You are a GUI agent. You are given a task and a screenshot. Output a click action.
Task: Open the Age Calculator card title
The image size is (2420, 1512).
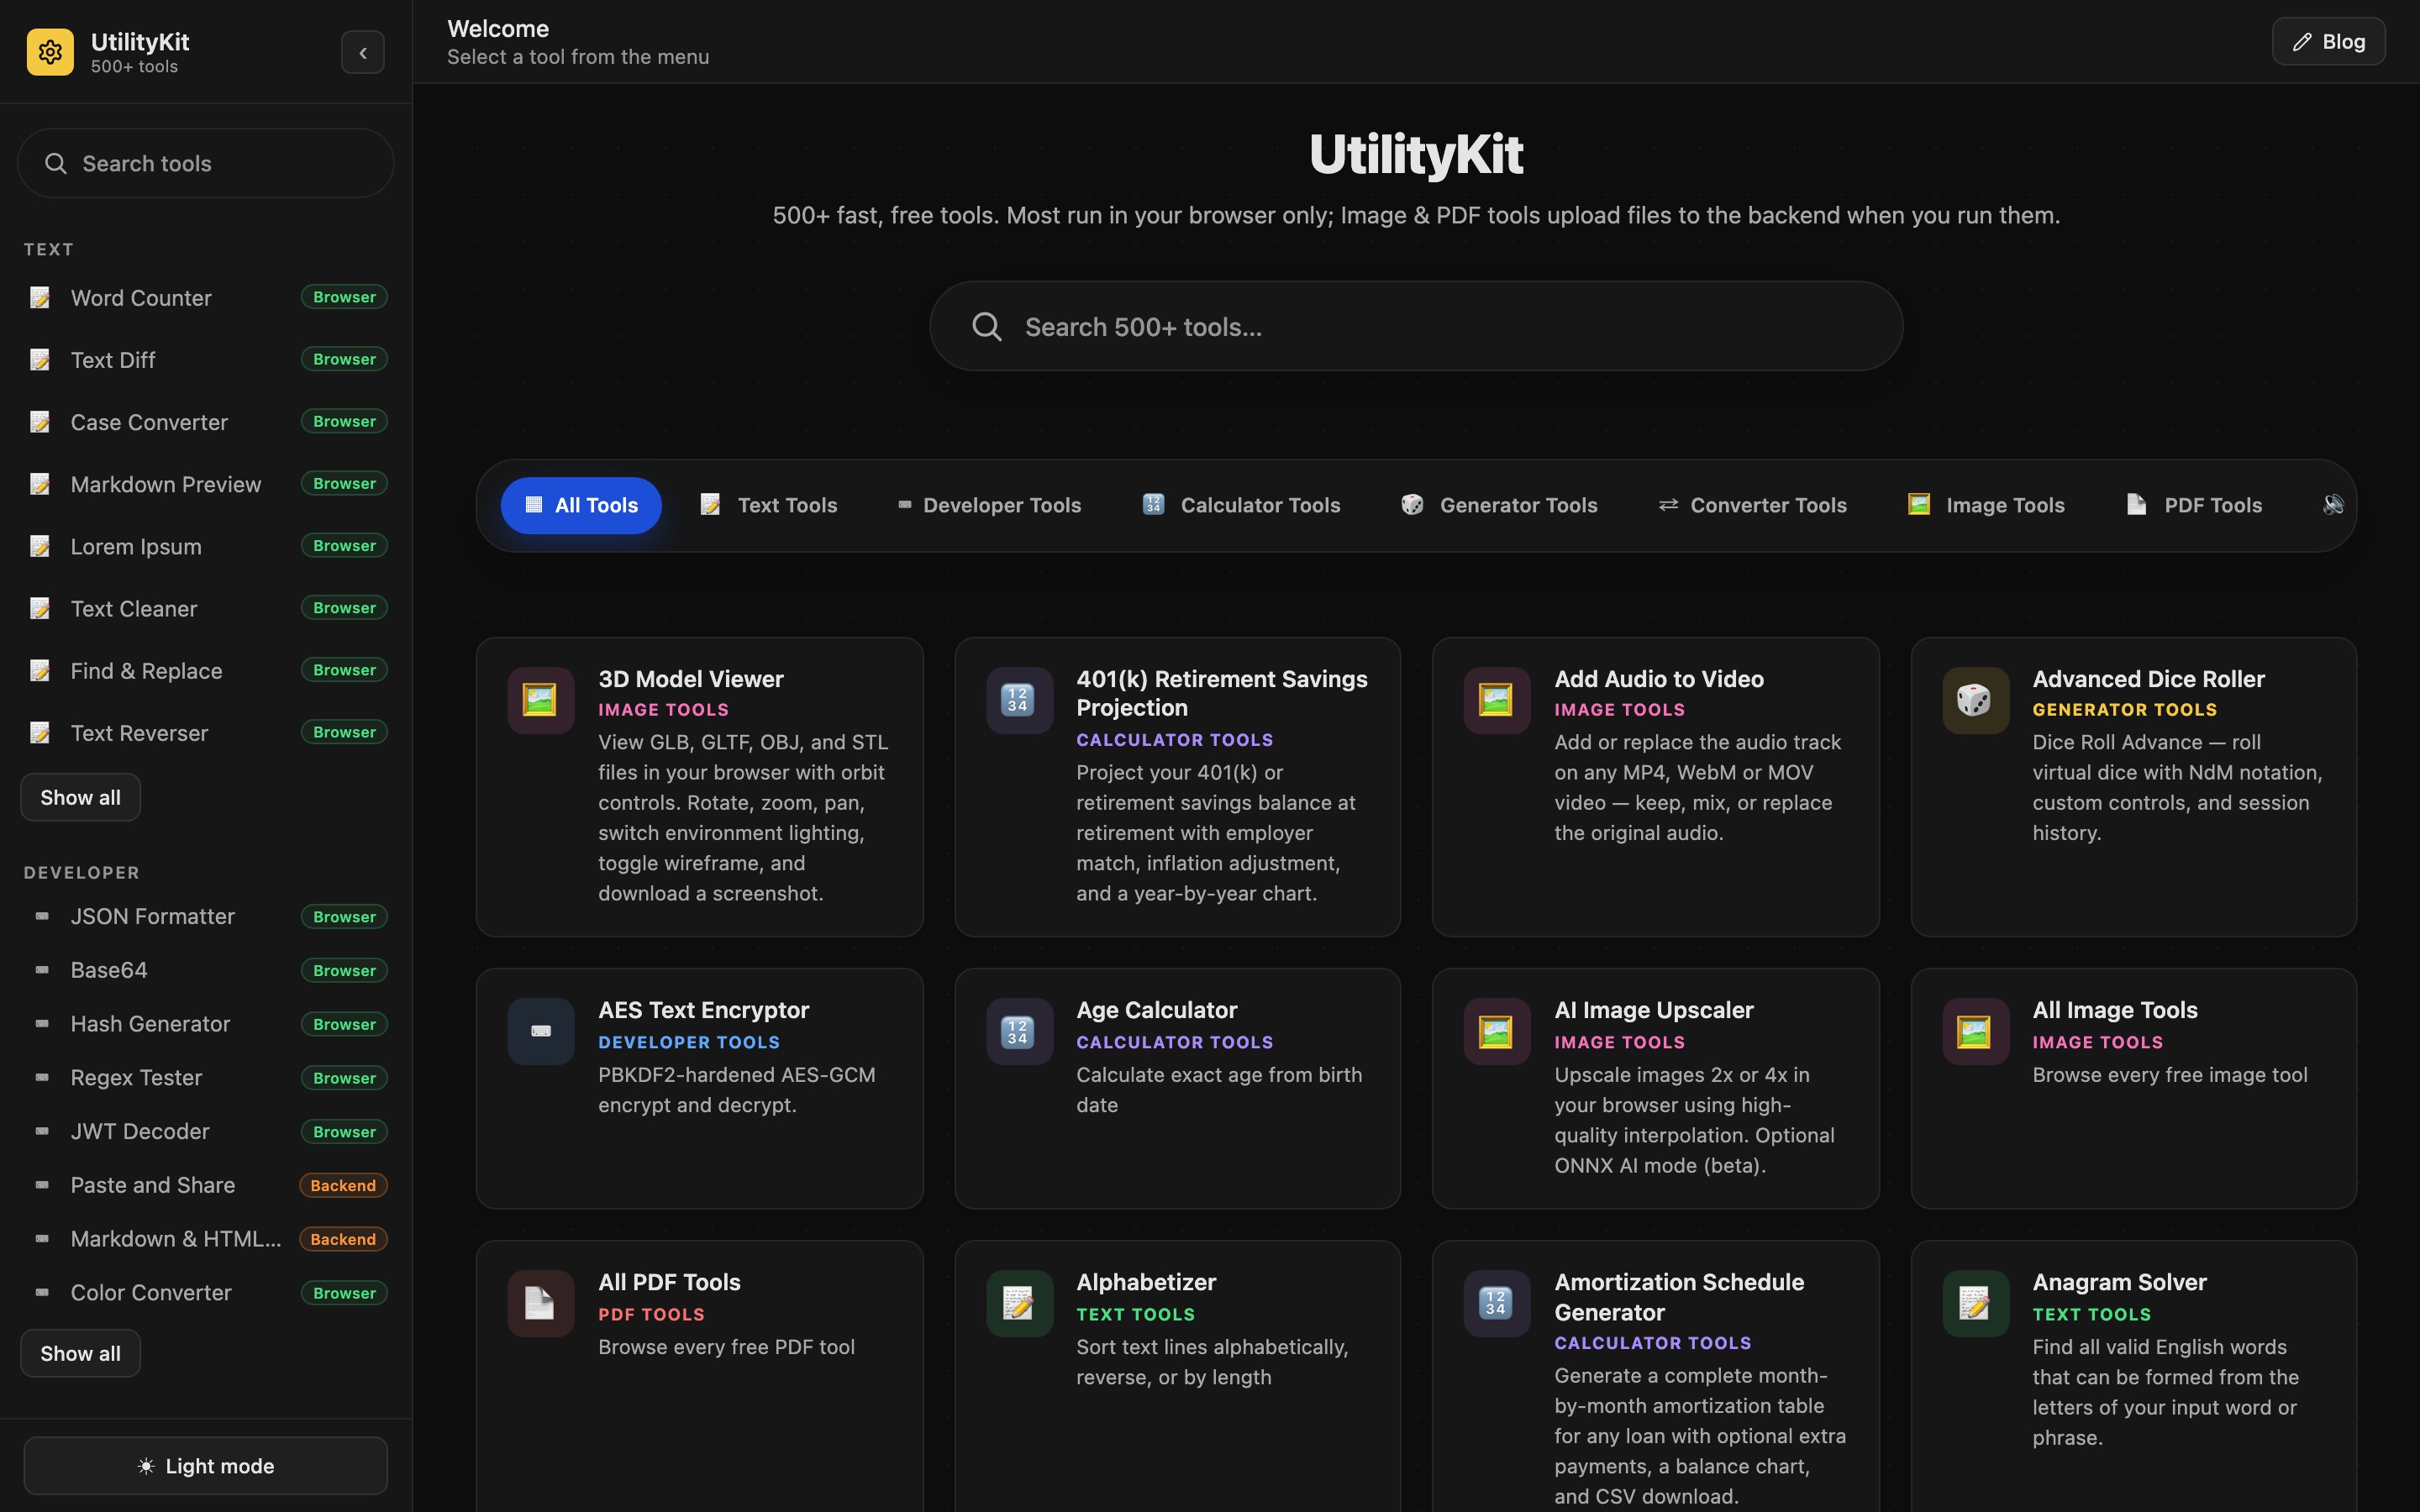[x=1156, y=1010]
